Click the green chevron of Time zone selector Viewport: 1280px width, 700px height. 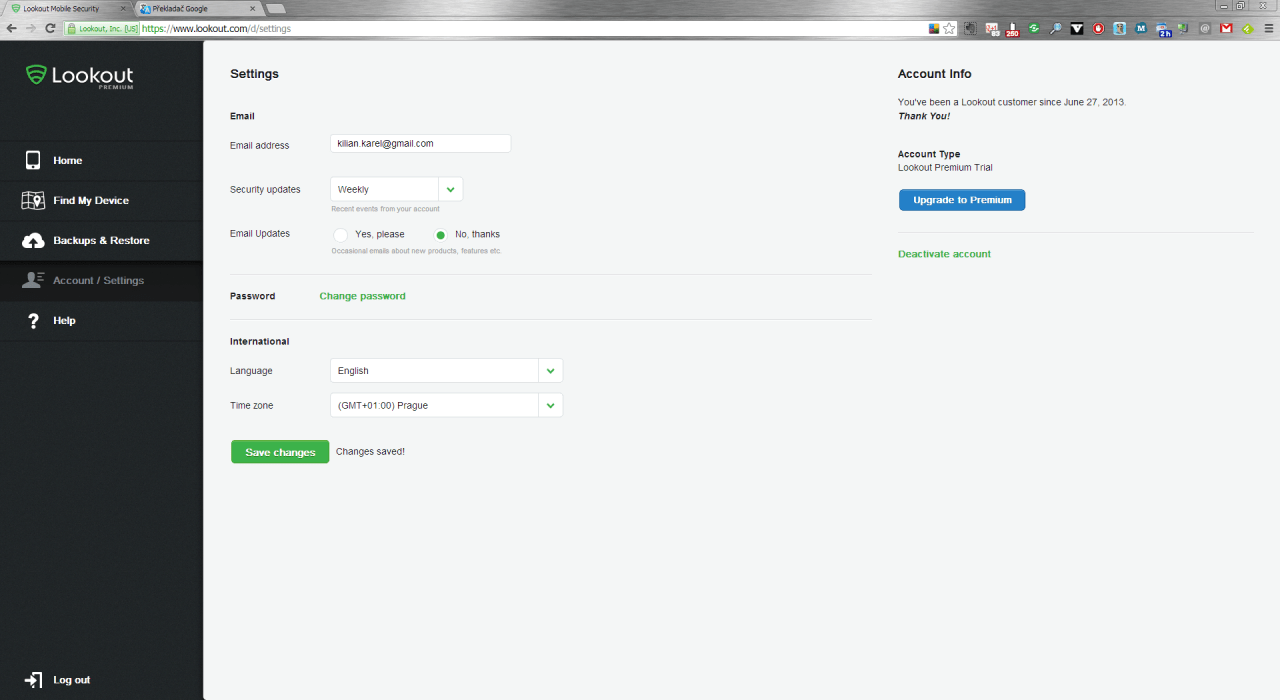(x=551, y=405)
